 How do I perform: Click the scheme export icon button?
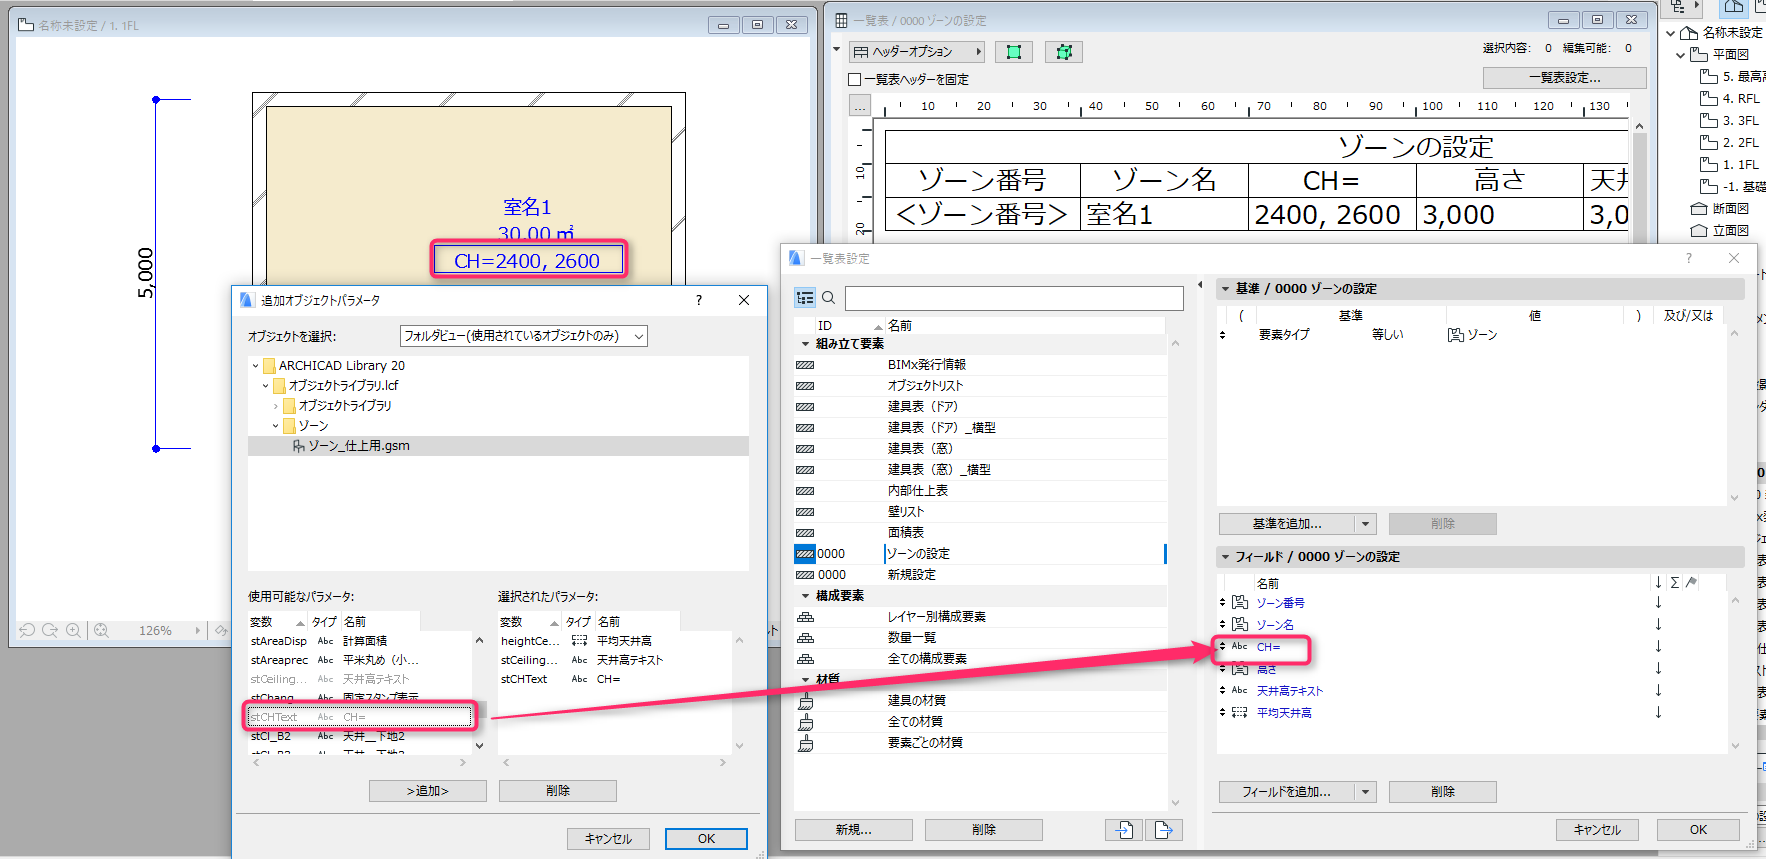[1164, 830]
